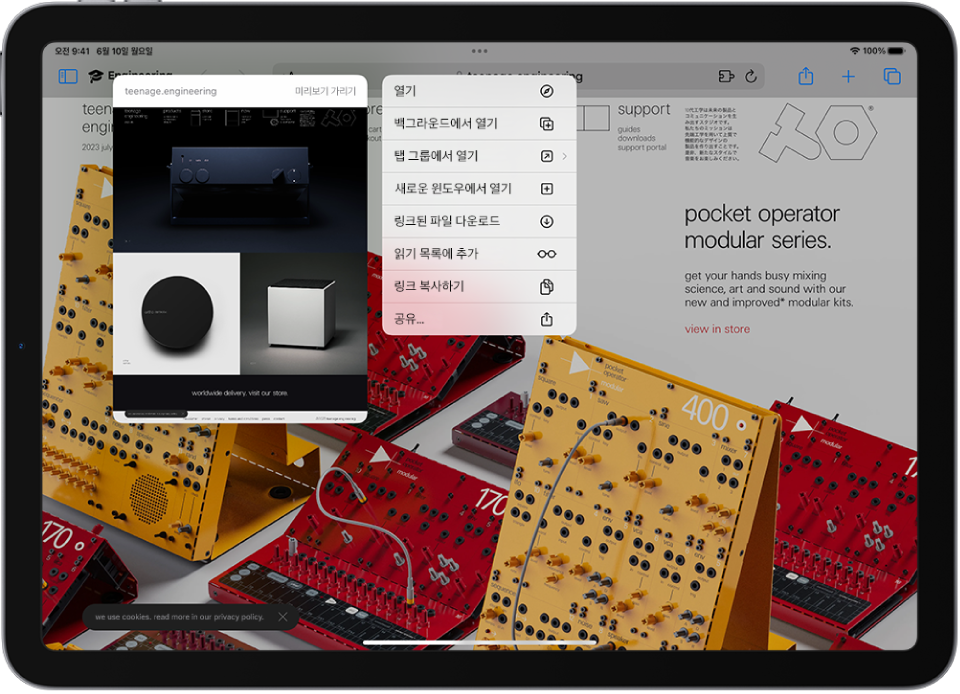Choose 새로운 윈도우에서 열기 menu item

coord(479,188)
